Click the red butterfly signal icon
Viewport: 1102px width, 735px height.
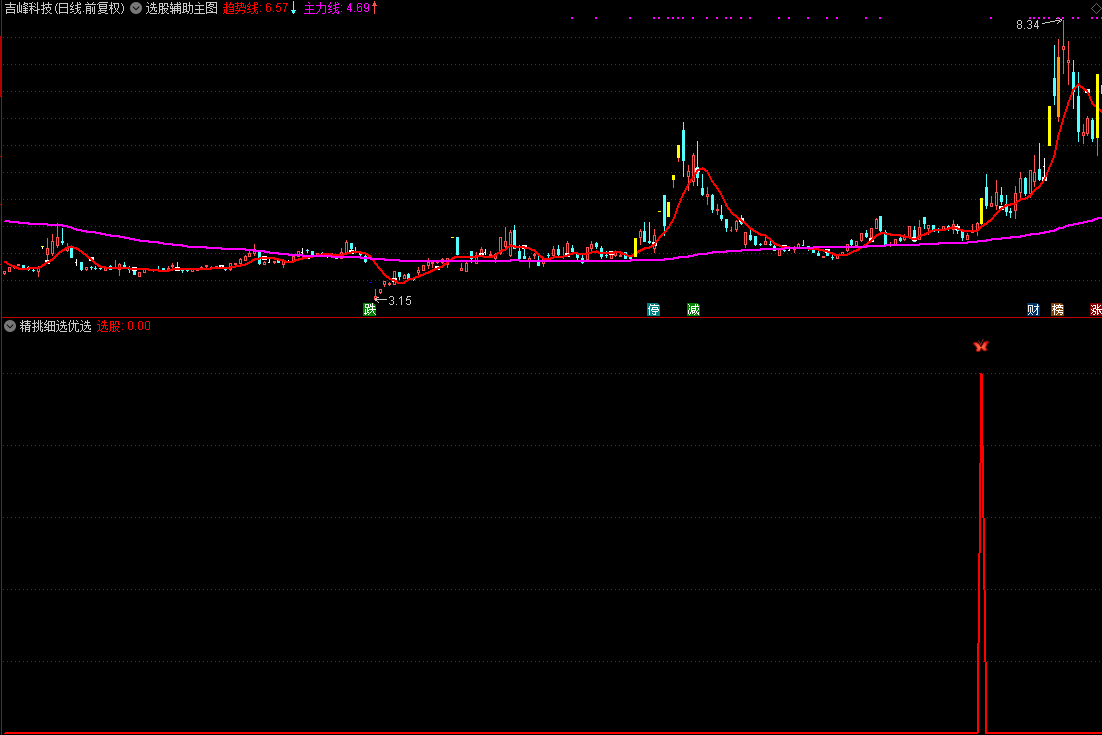pos(980,346)
